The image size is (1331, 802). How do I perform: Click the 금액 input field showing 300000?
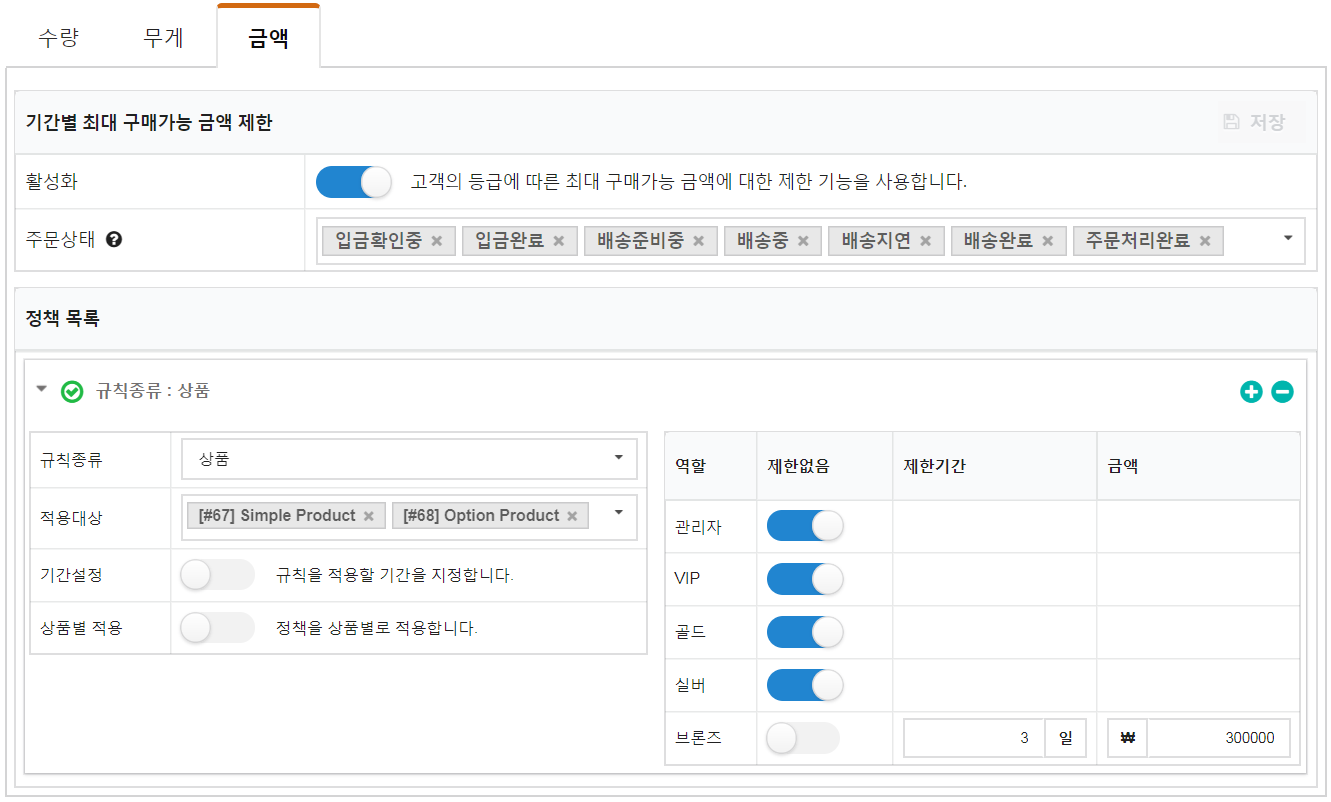[x=1218, y=738]
